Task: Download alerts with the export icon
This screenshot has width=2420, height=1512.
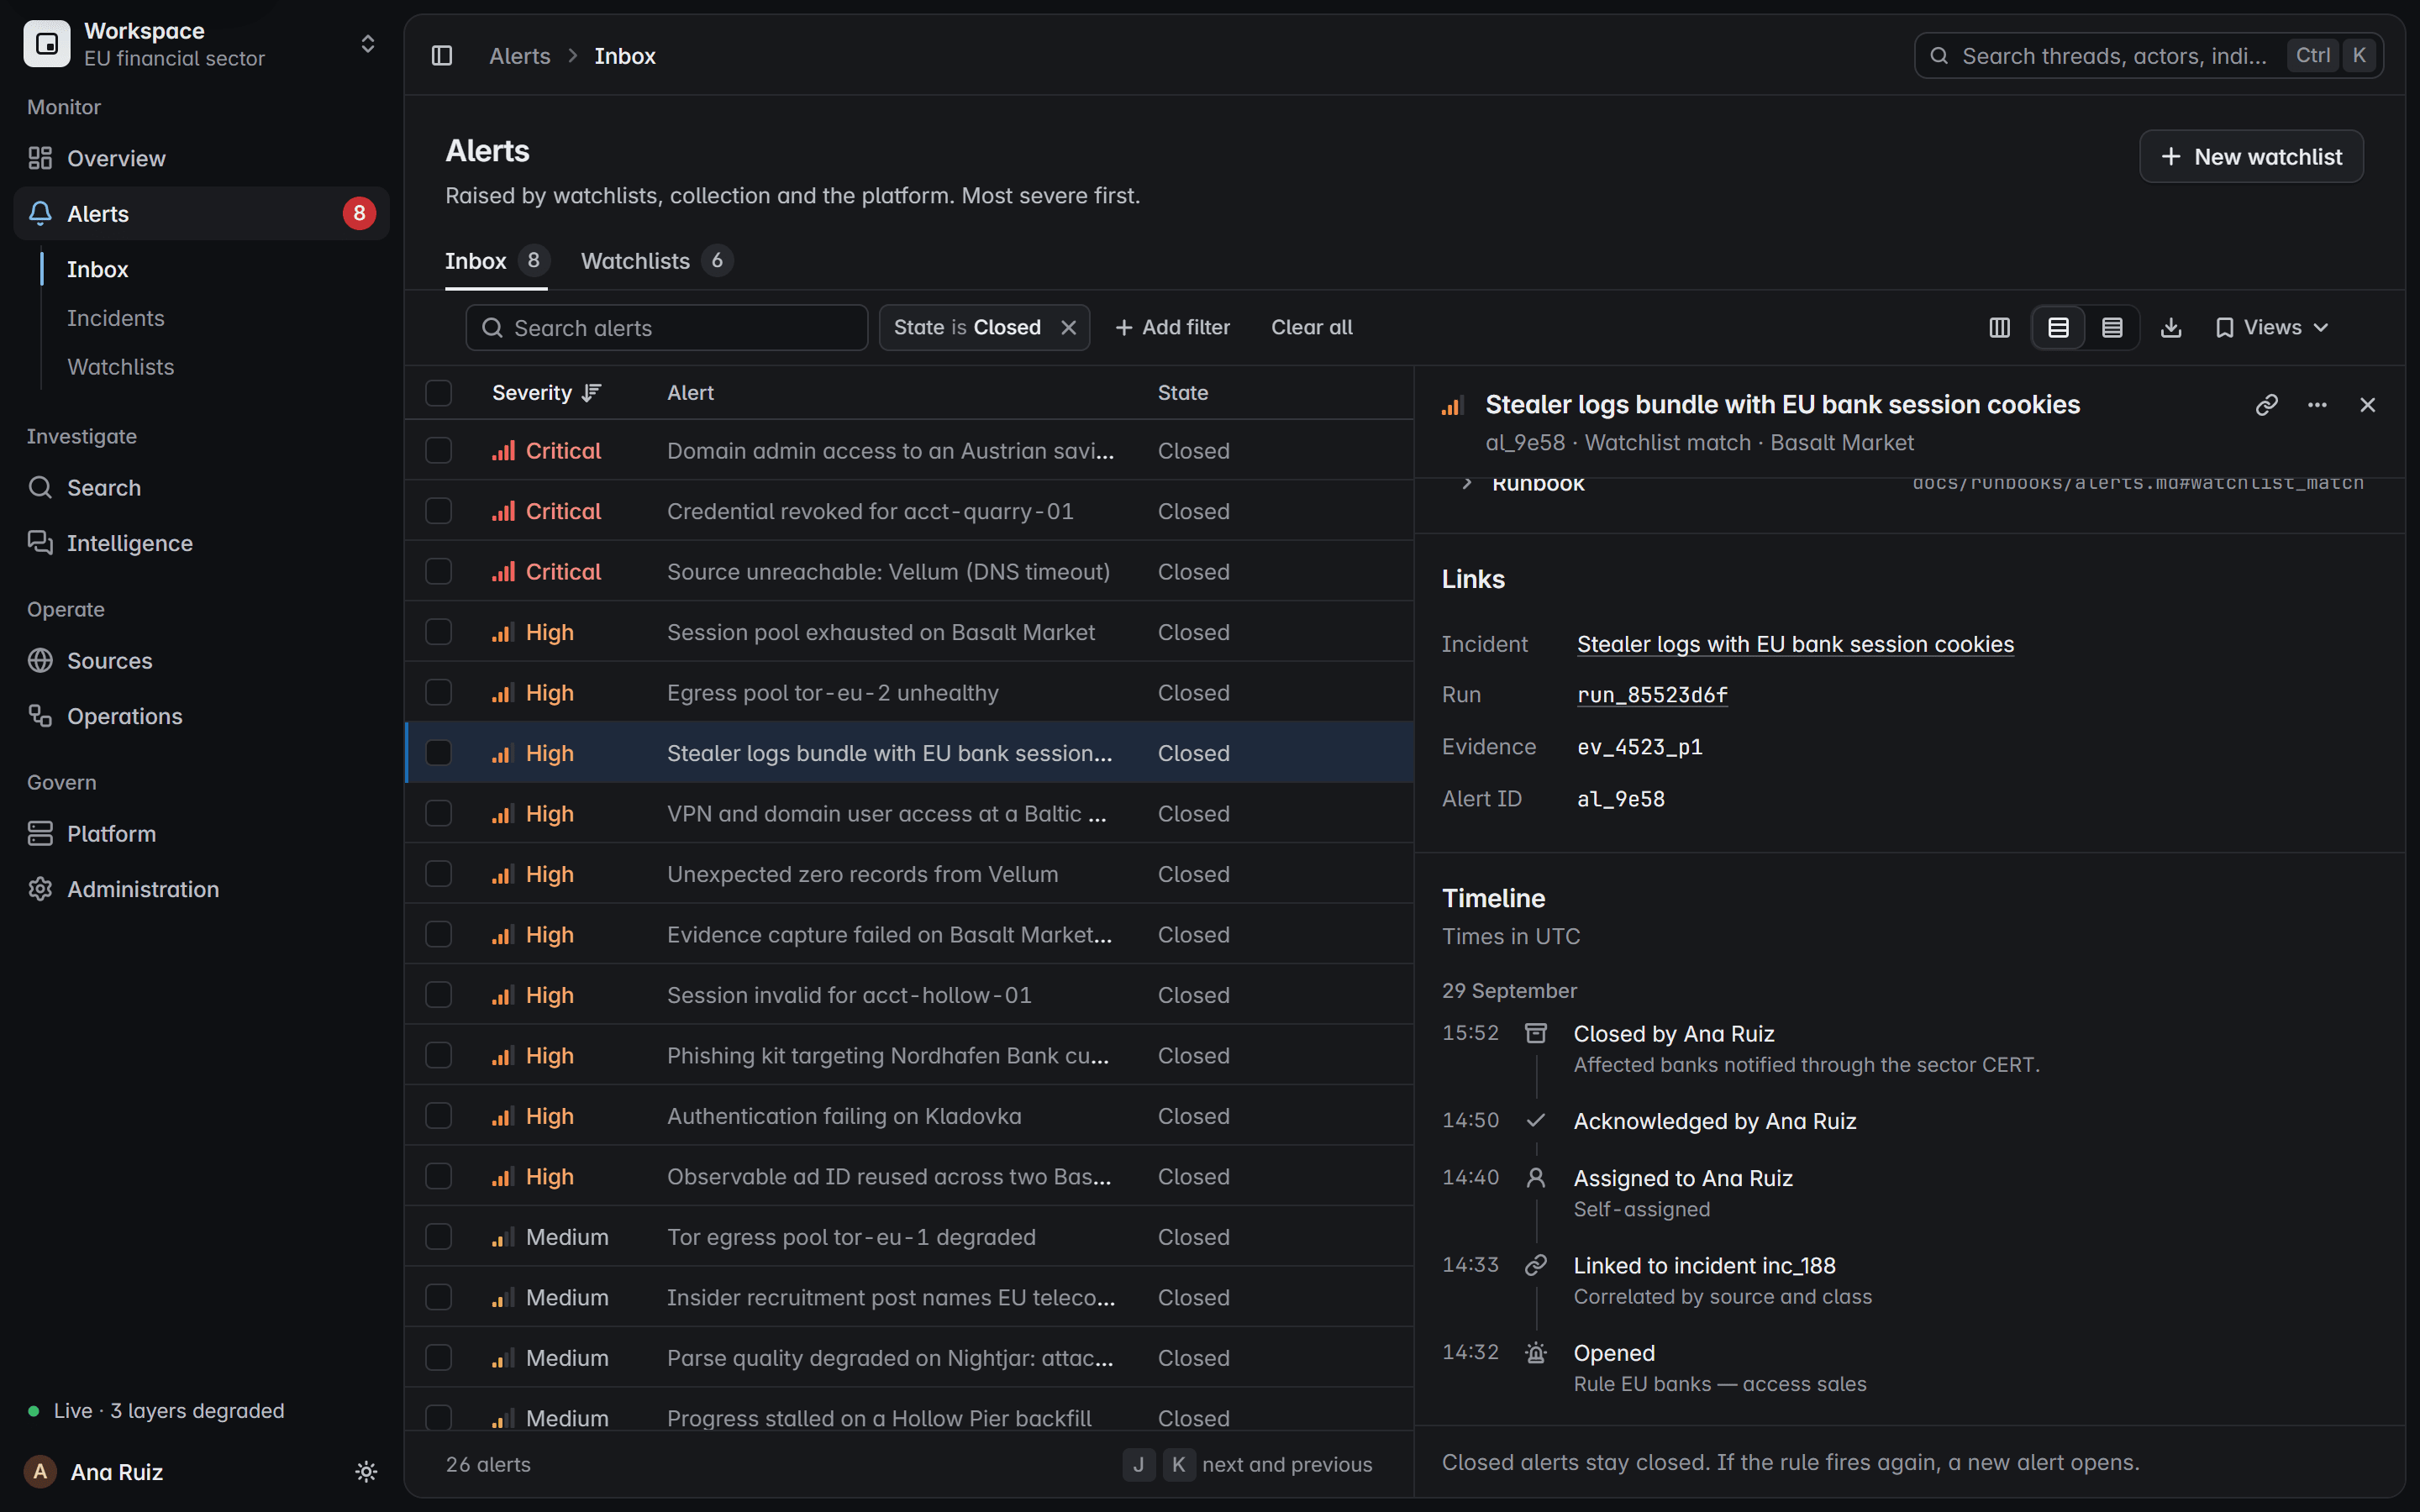Action: (x=2171, y=328)
